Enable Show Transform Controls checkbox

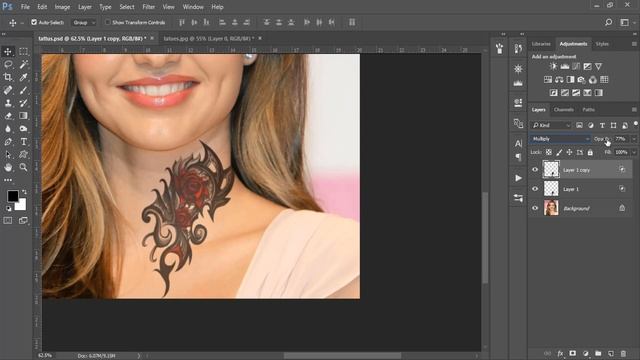coord(108,22)
